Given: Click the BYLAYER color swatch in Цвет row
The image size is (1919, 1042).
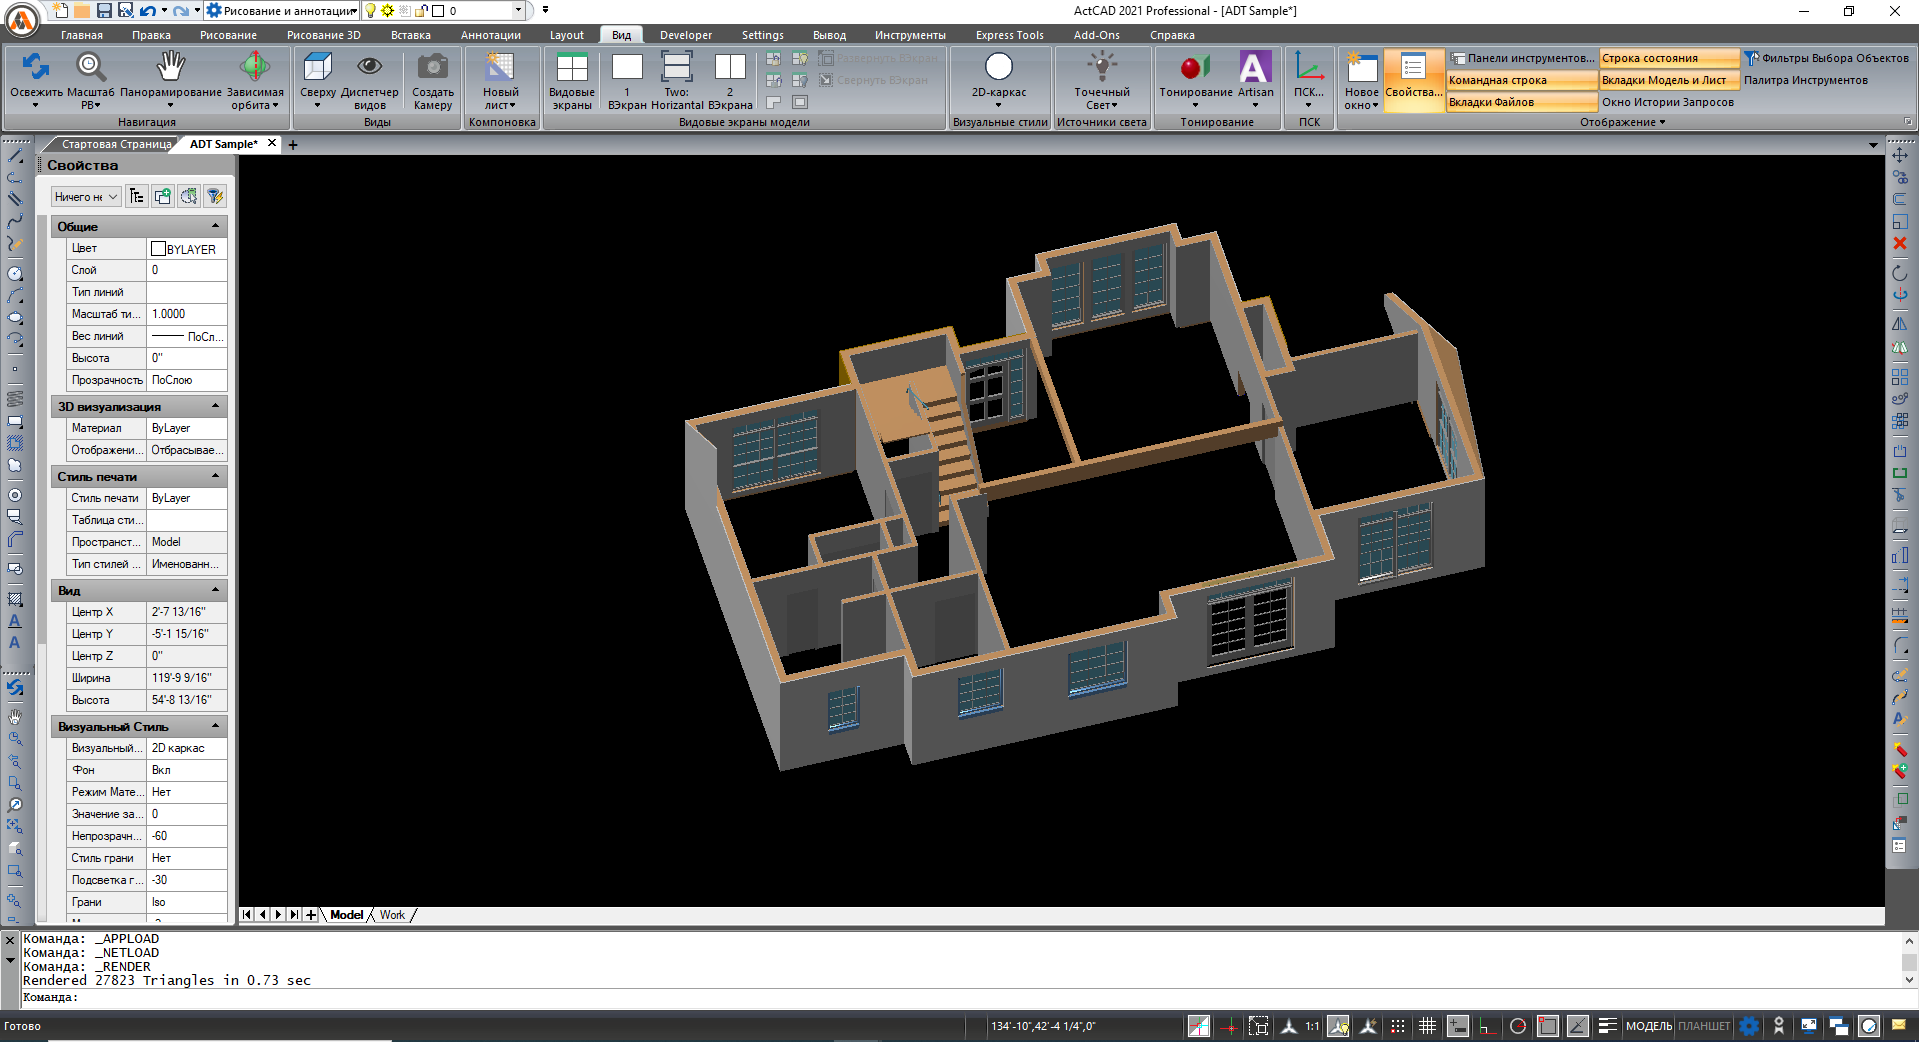Looking at the screenshot, I should [x=158, y=249].
